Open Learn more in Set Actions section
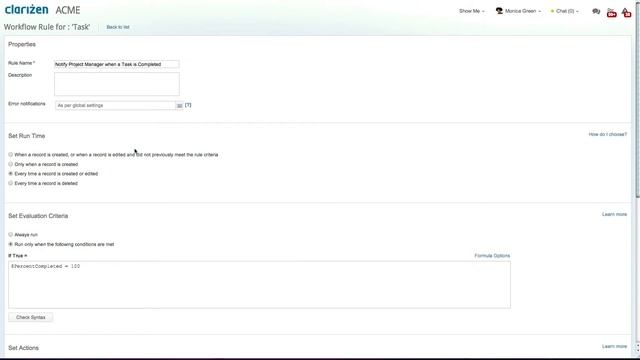Viewport: 640px width, 360px height. (614, 347)
